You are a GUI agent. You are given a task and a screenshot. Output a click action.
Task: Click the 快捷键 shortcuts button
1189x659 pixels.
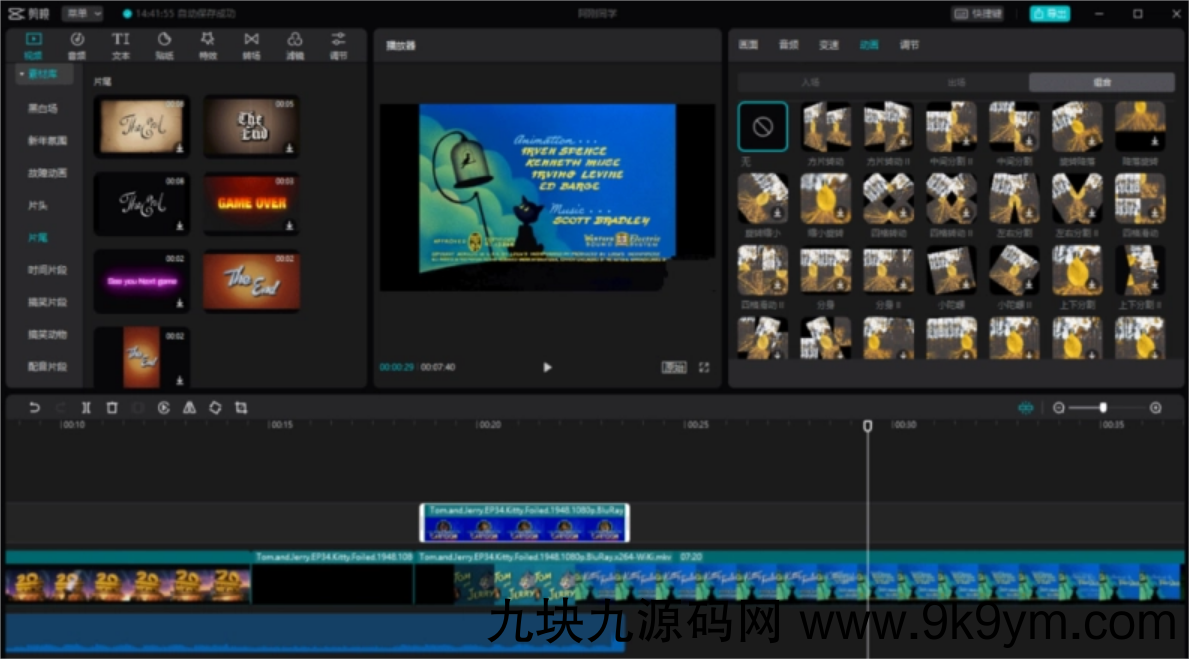[x=977, y=14]
